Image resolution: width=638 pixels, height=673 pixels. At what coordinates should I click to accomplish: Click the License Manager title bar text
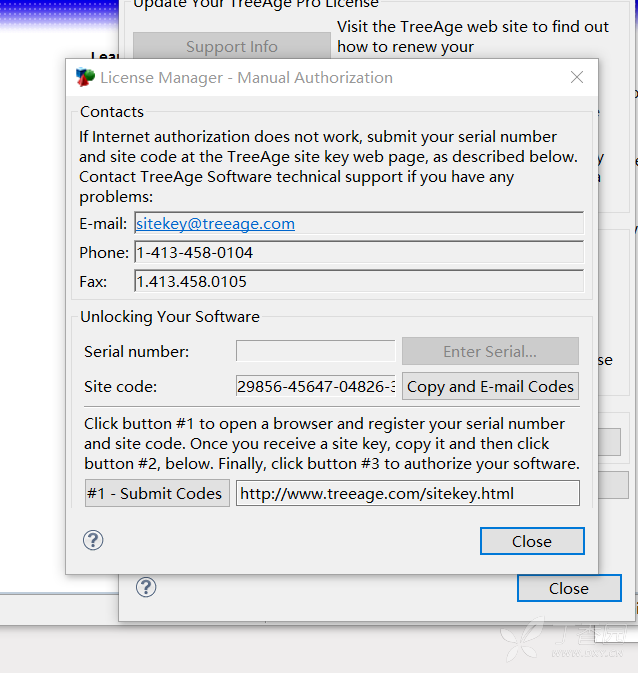[246, 78]
